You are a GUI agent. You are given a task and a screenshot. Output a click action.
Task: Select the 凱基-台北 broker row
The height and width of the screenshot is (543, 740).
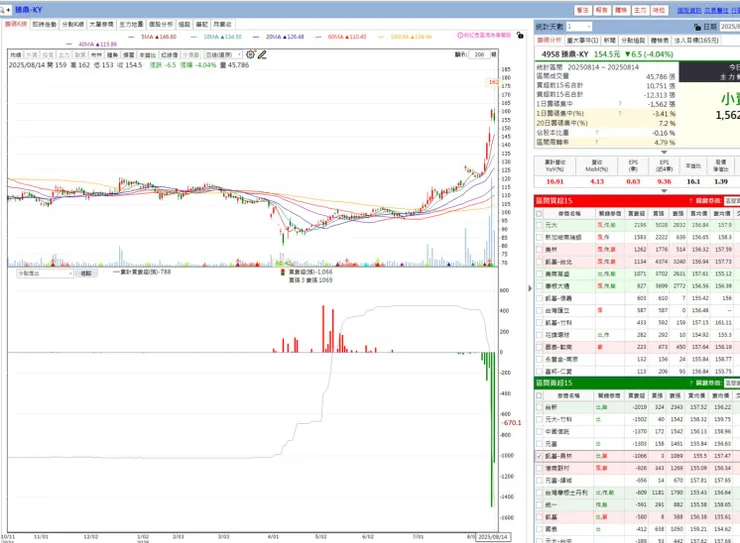[x=637, y=262]
